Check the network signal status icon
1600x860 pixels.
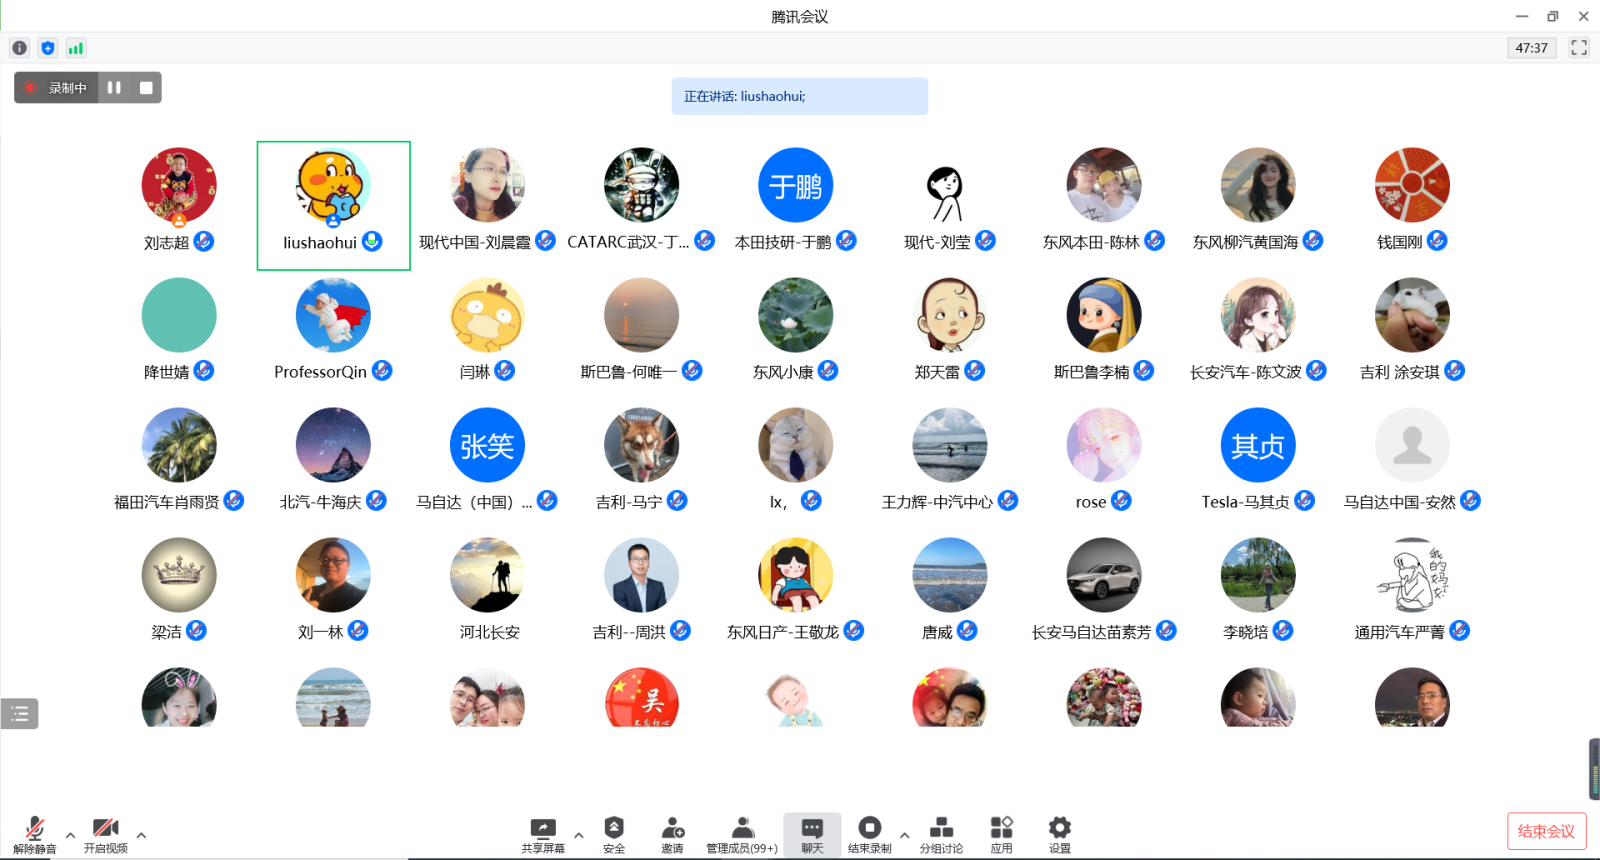(76, 48)
